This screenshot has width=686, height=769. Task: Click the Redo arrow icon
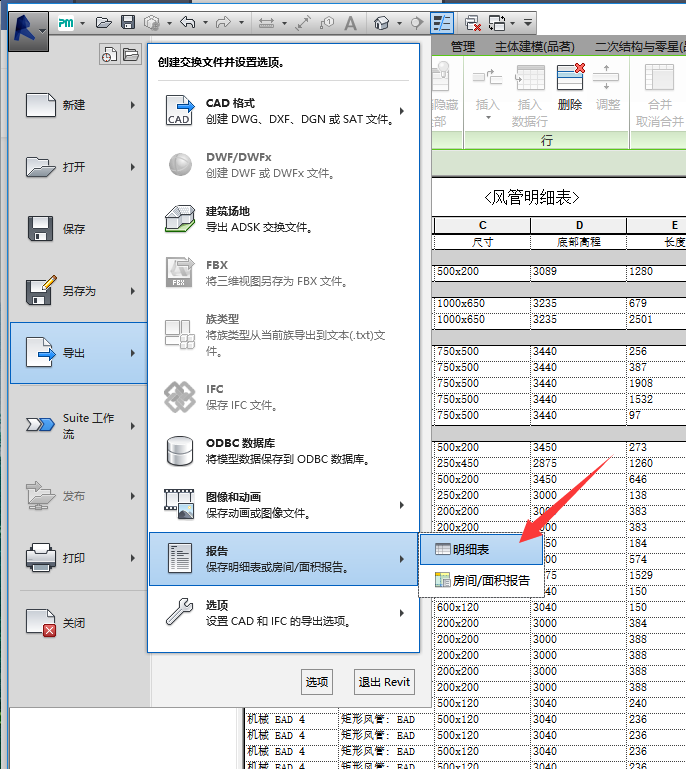224,23
